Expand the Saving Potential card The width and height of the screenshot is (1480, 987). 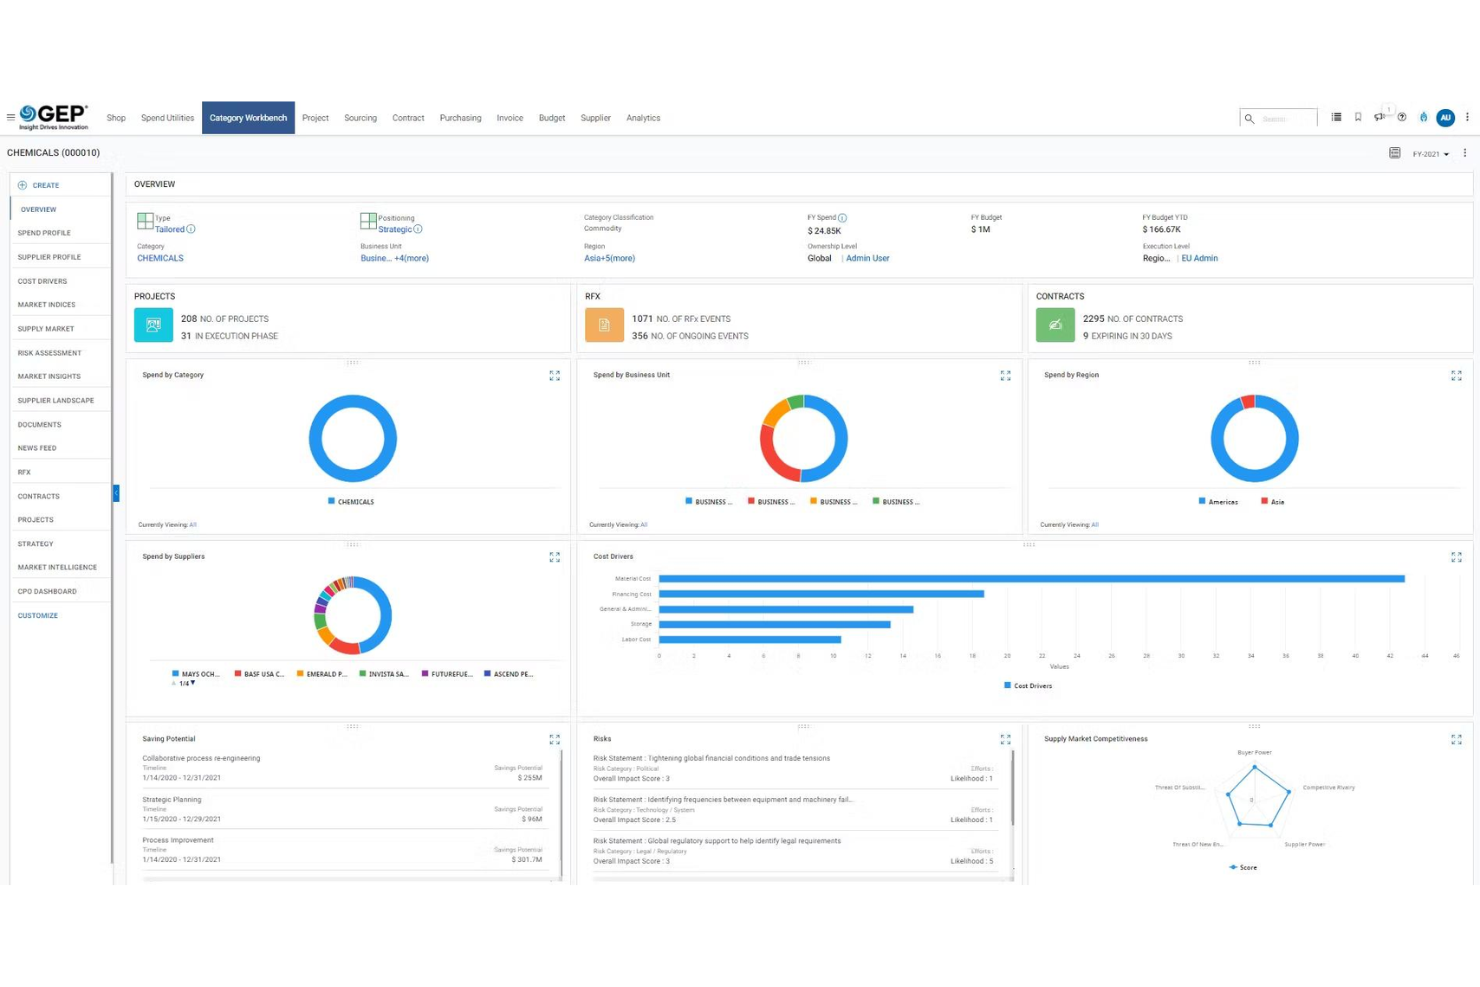(x=554, y=740)
